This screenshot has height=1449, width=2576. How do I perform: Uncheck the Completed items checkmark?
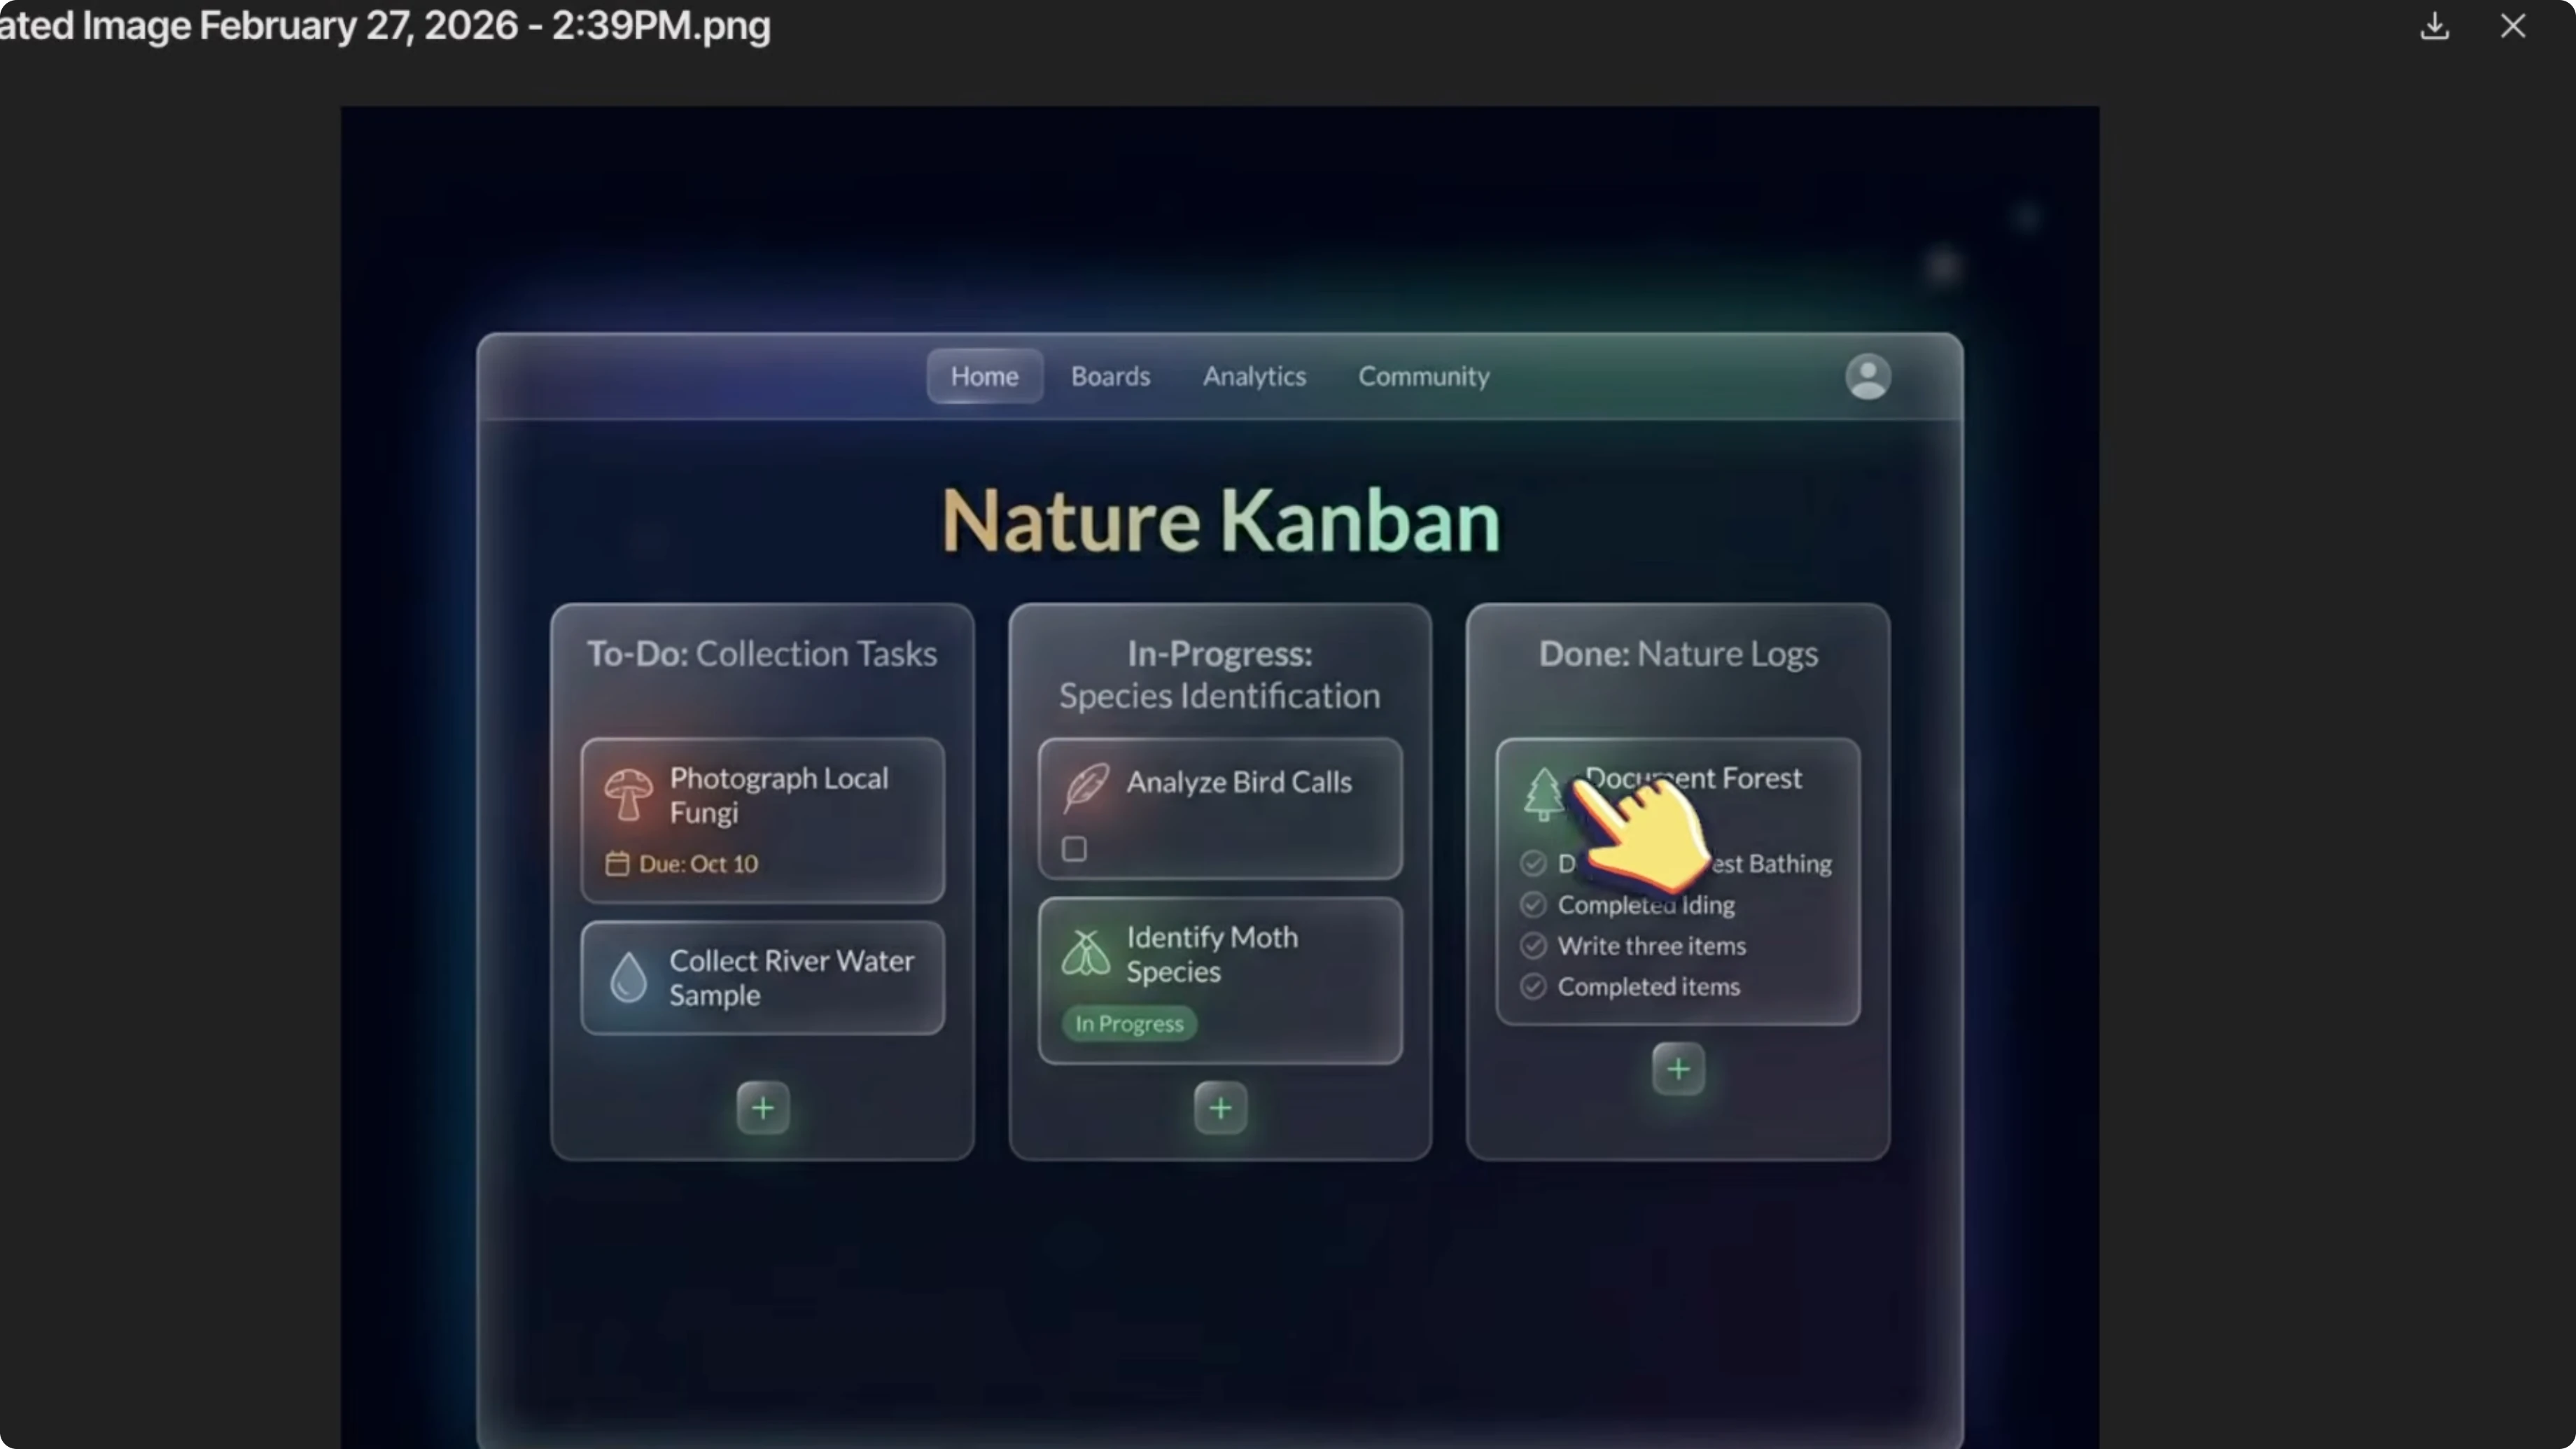point(1533,987)
